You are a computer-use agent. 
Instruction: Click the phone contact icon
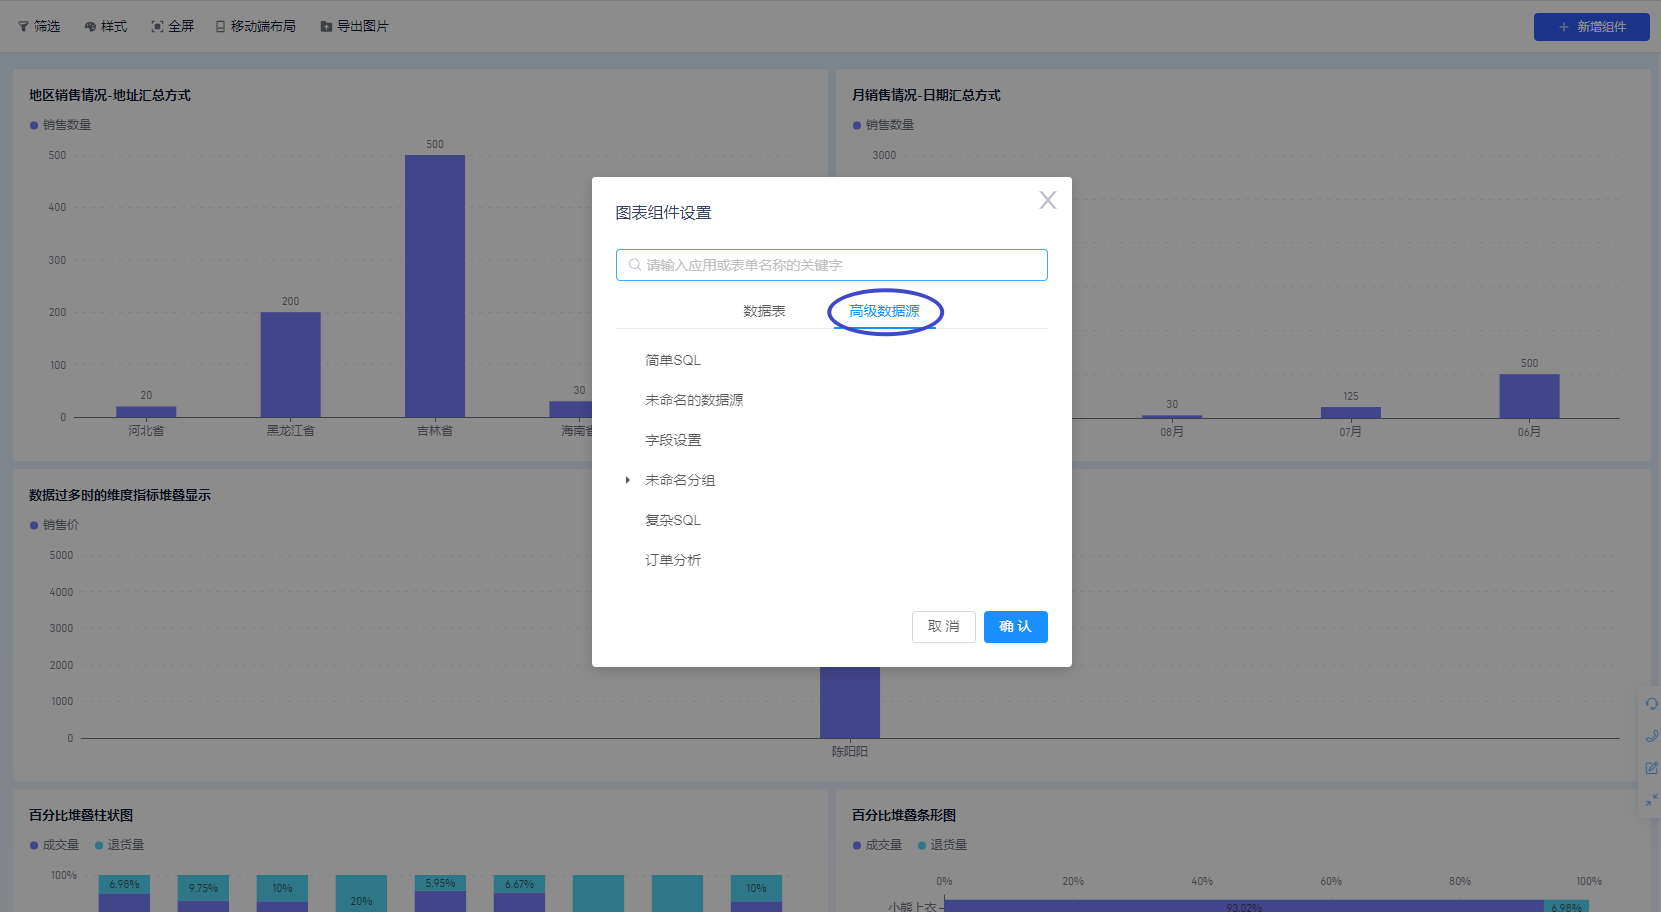coord(1651,736)
